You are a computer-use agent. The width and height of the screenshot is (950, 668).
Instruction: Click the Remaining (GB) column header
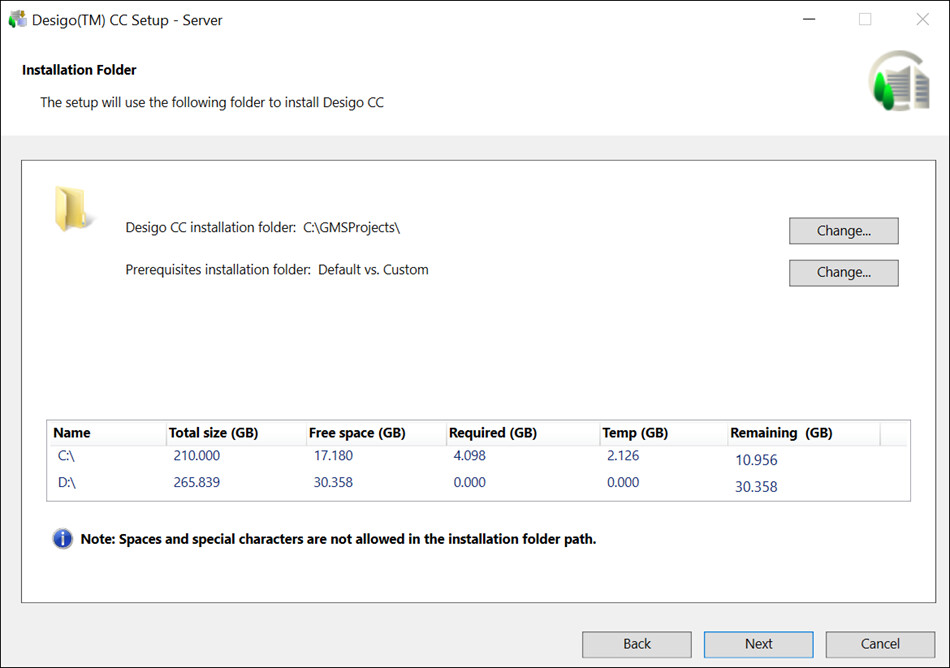click(x=781, y=433)
